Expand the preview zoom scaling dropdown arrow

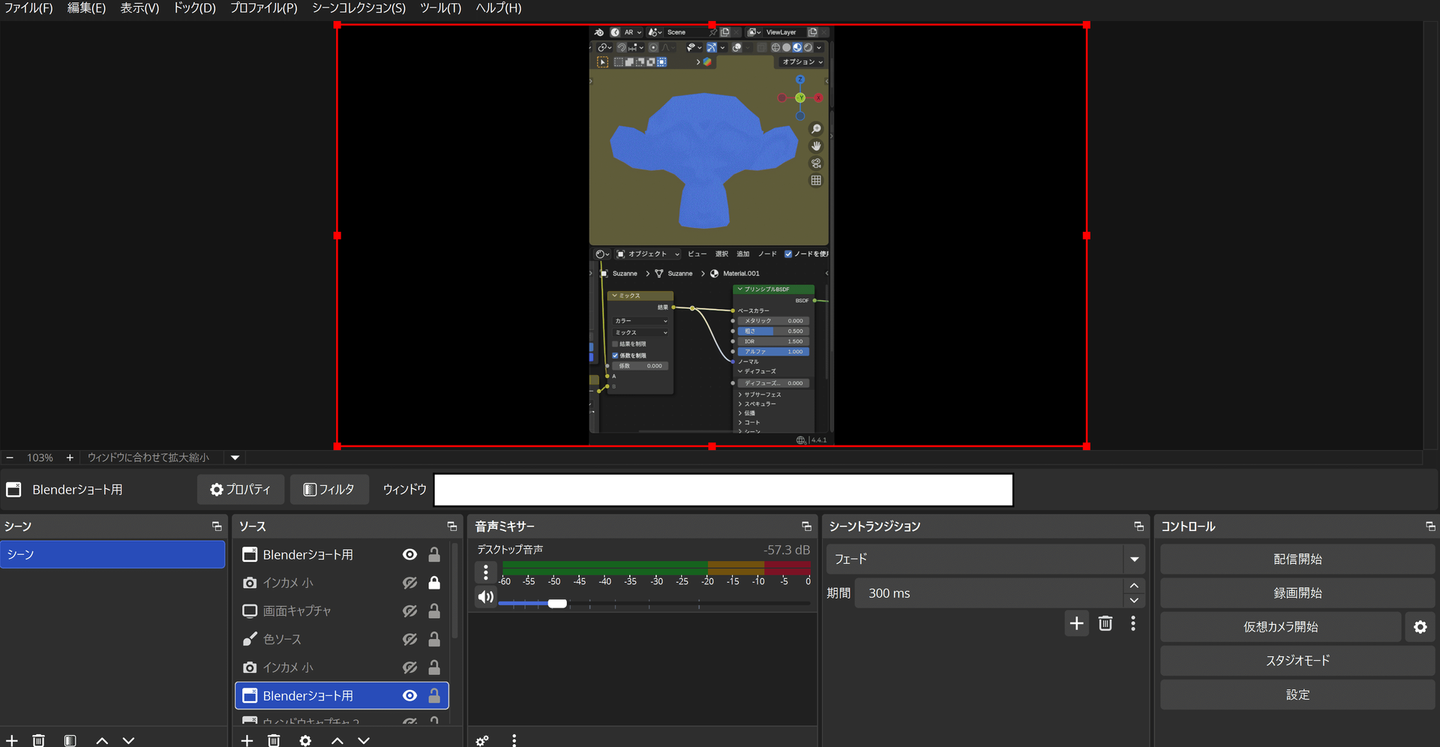point(235,458)
